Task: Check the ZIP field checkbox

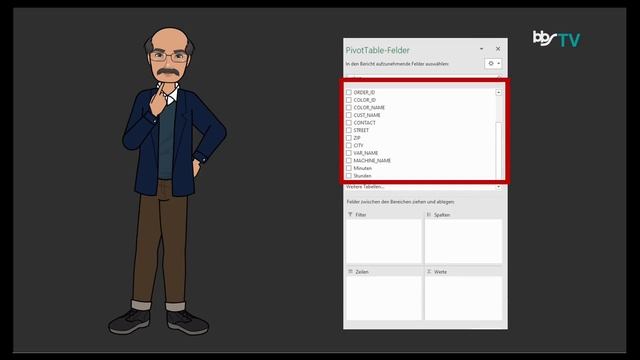Action: click(x=349, y=138)
